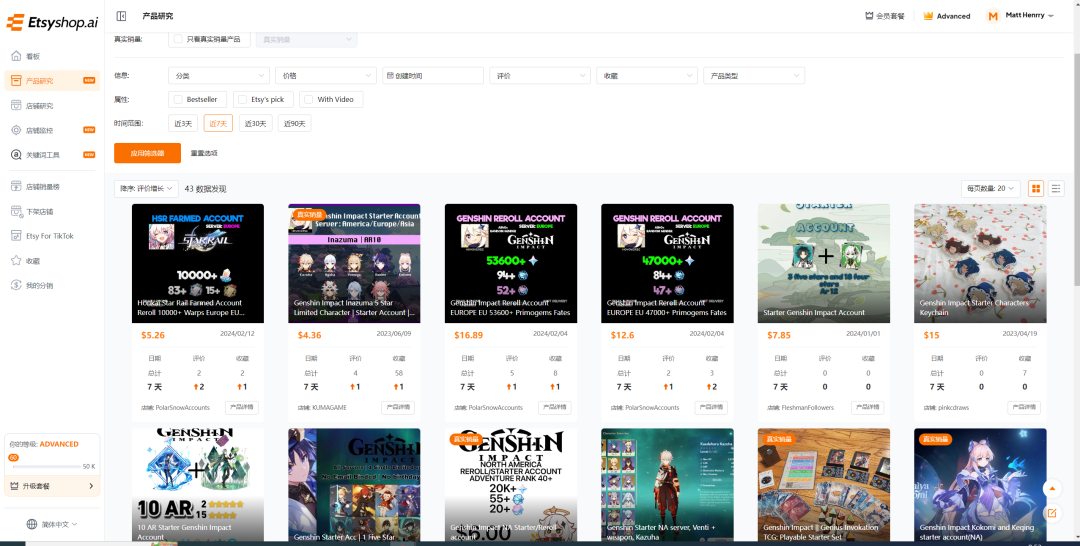Open 收藏 favorites in sidebar
The height and width of the screenshot is (546, 1080).
point(52,261)
